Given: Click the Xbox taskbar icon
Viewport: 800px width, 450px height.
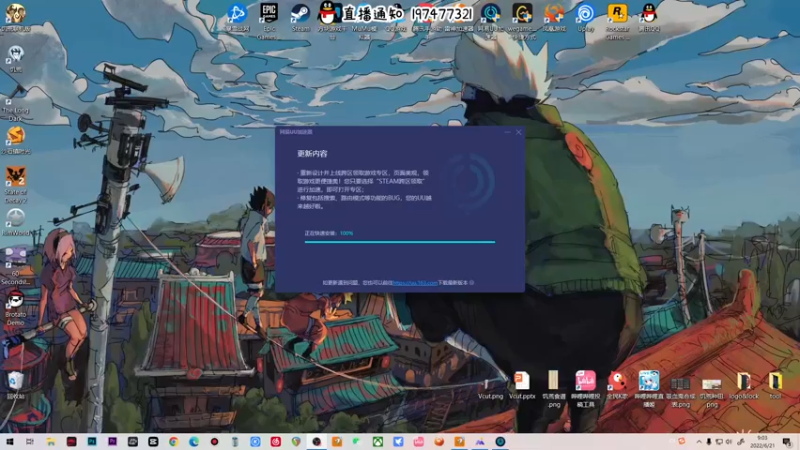Looking at the screenshot, I should point(378,441).
